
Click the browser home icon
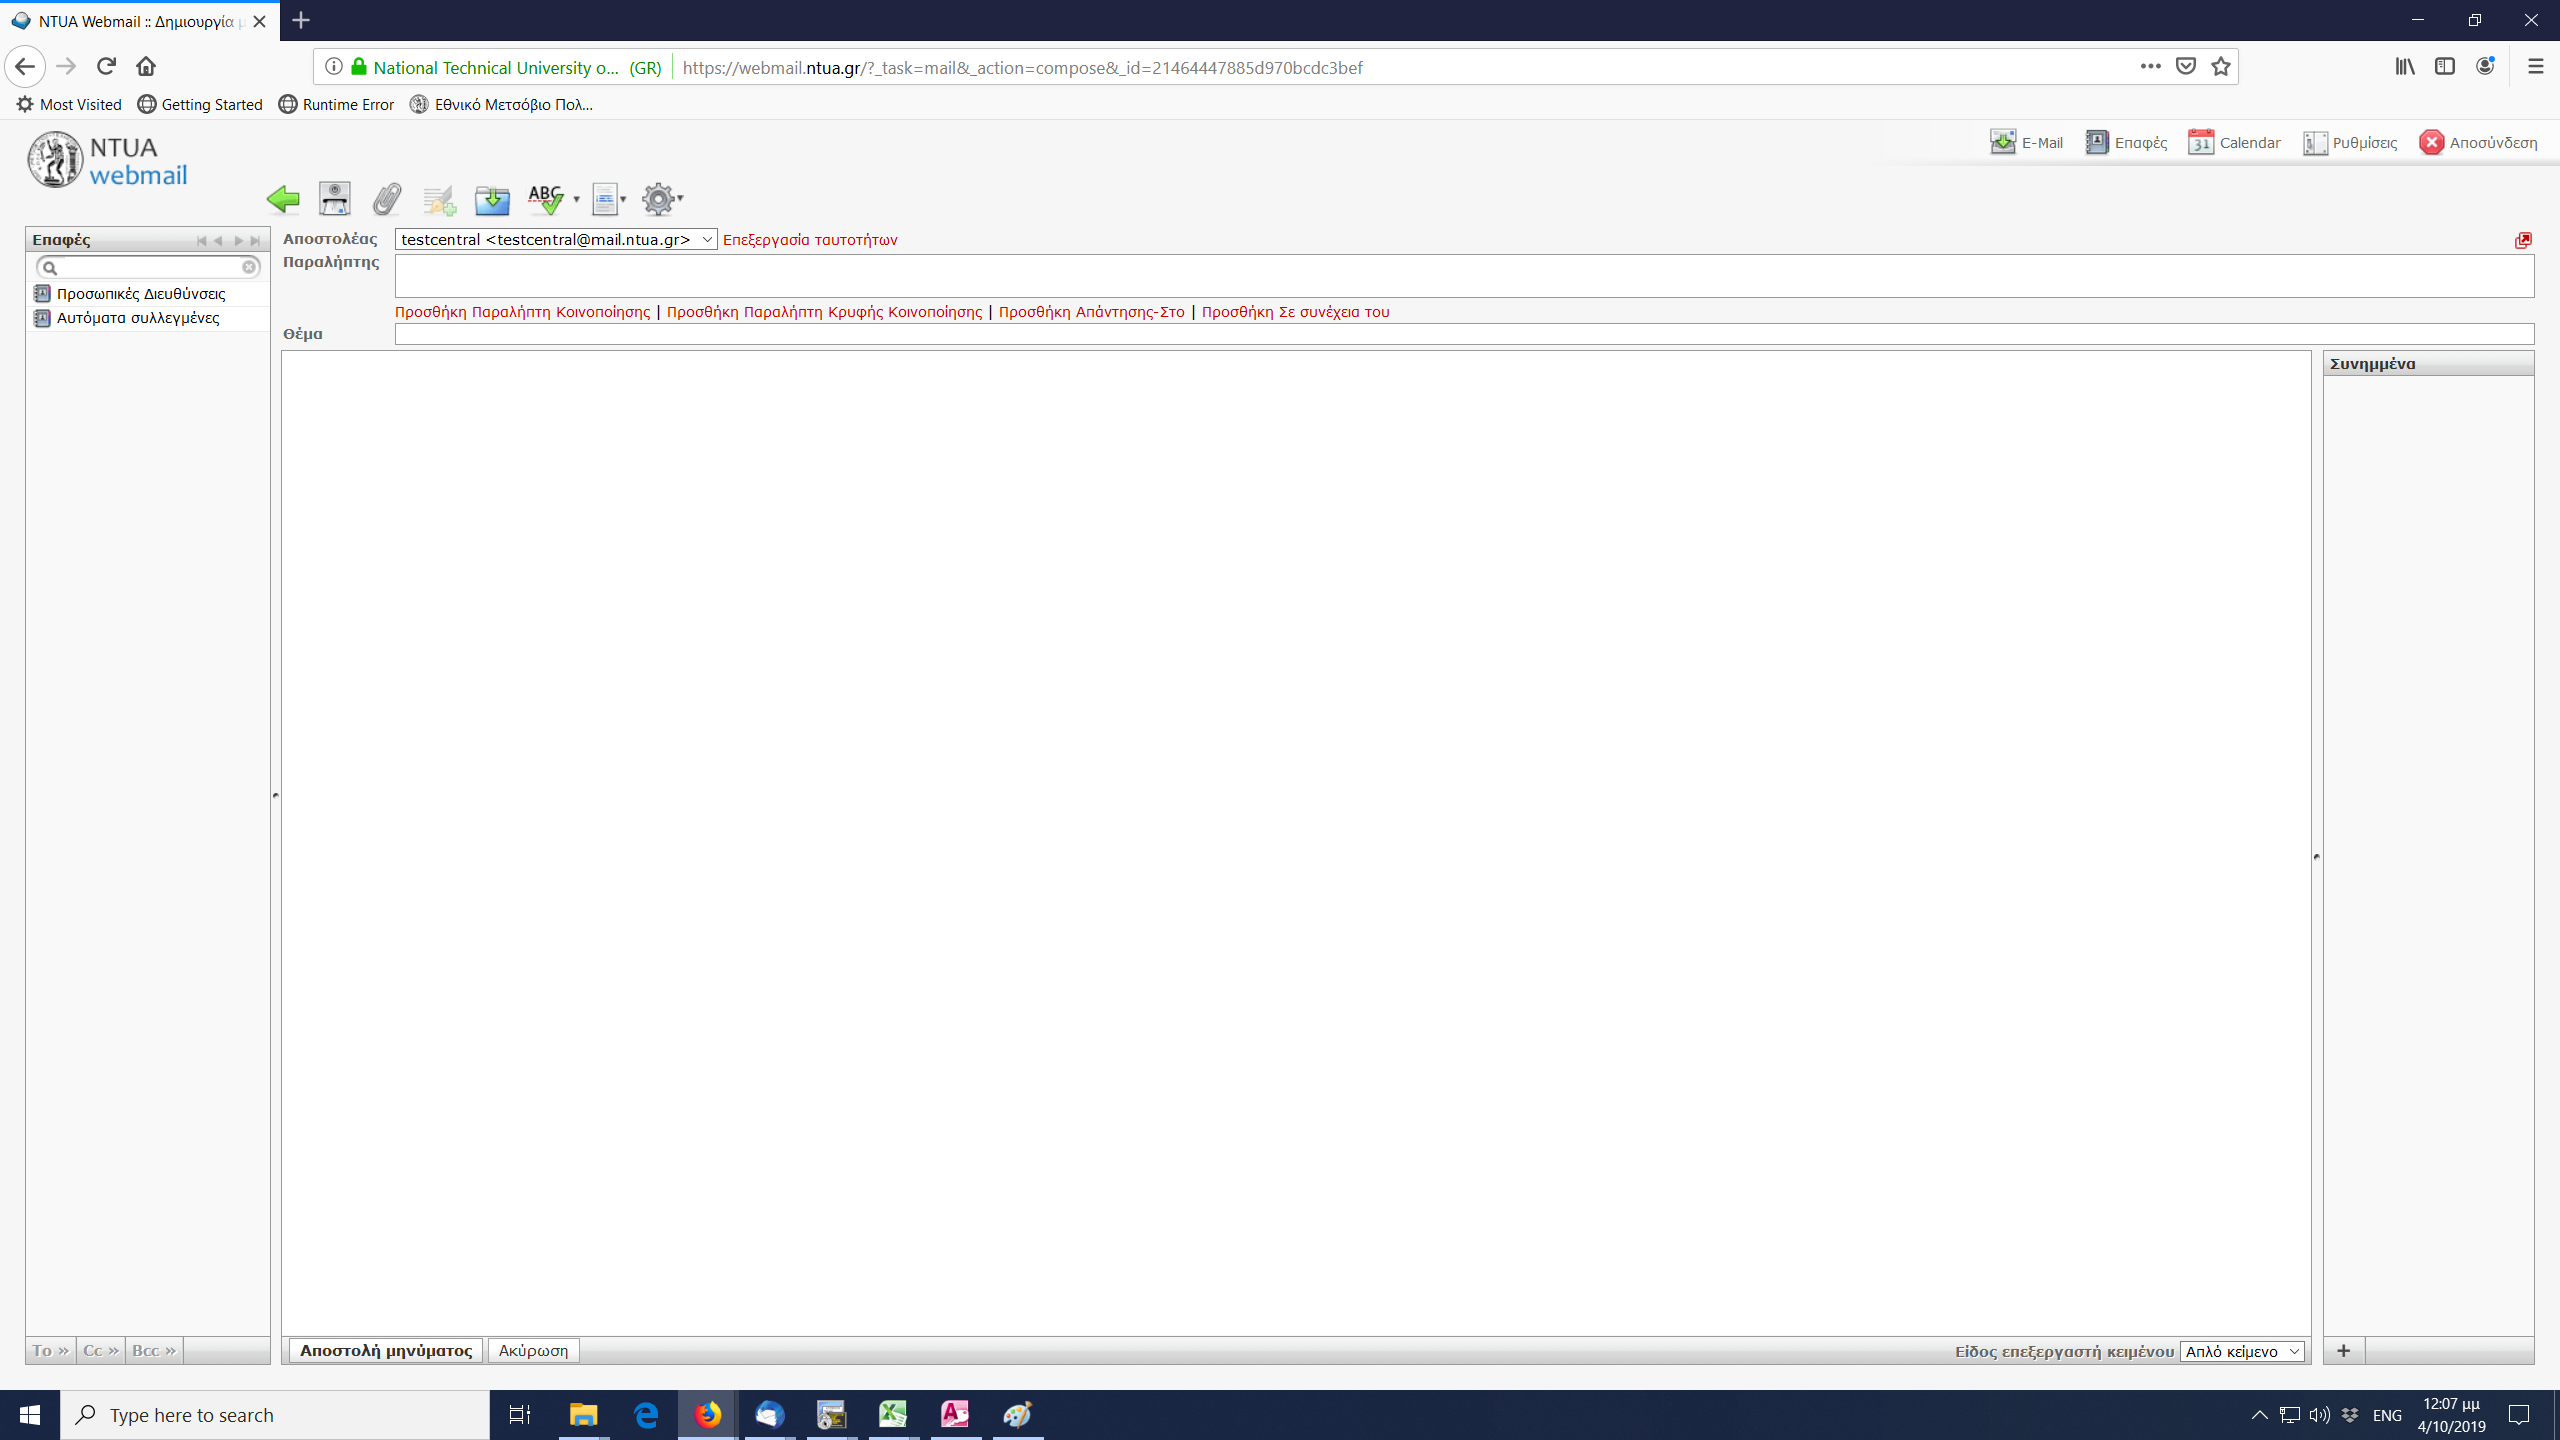pos(146,66)
